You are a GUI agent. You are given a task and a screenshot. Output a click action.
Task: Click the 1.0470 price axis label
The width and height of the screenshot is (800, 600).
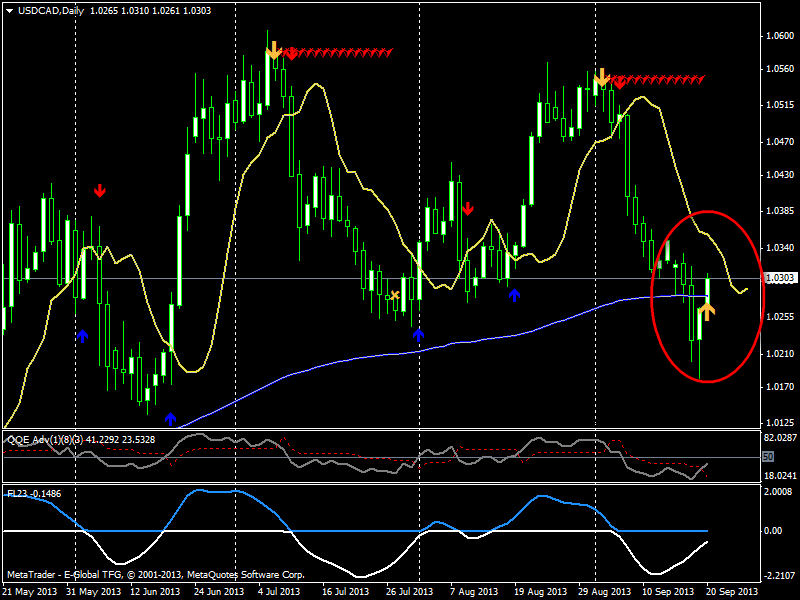(x=780, y=141)
